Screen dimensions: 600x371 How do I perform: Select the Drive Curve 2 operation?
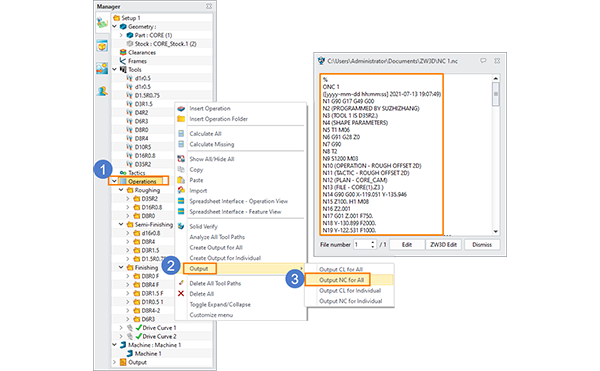(x=159, y=337)
